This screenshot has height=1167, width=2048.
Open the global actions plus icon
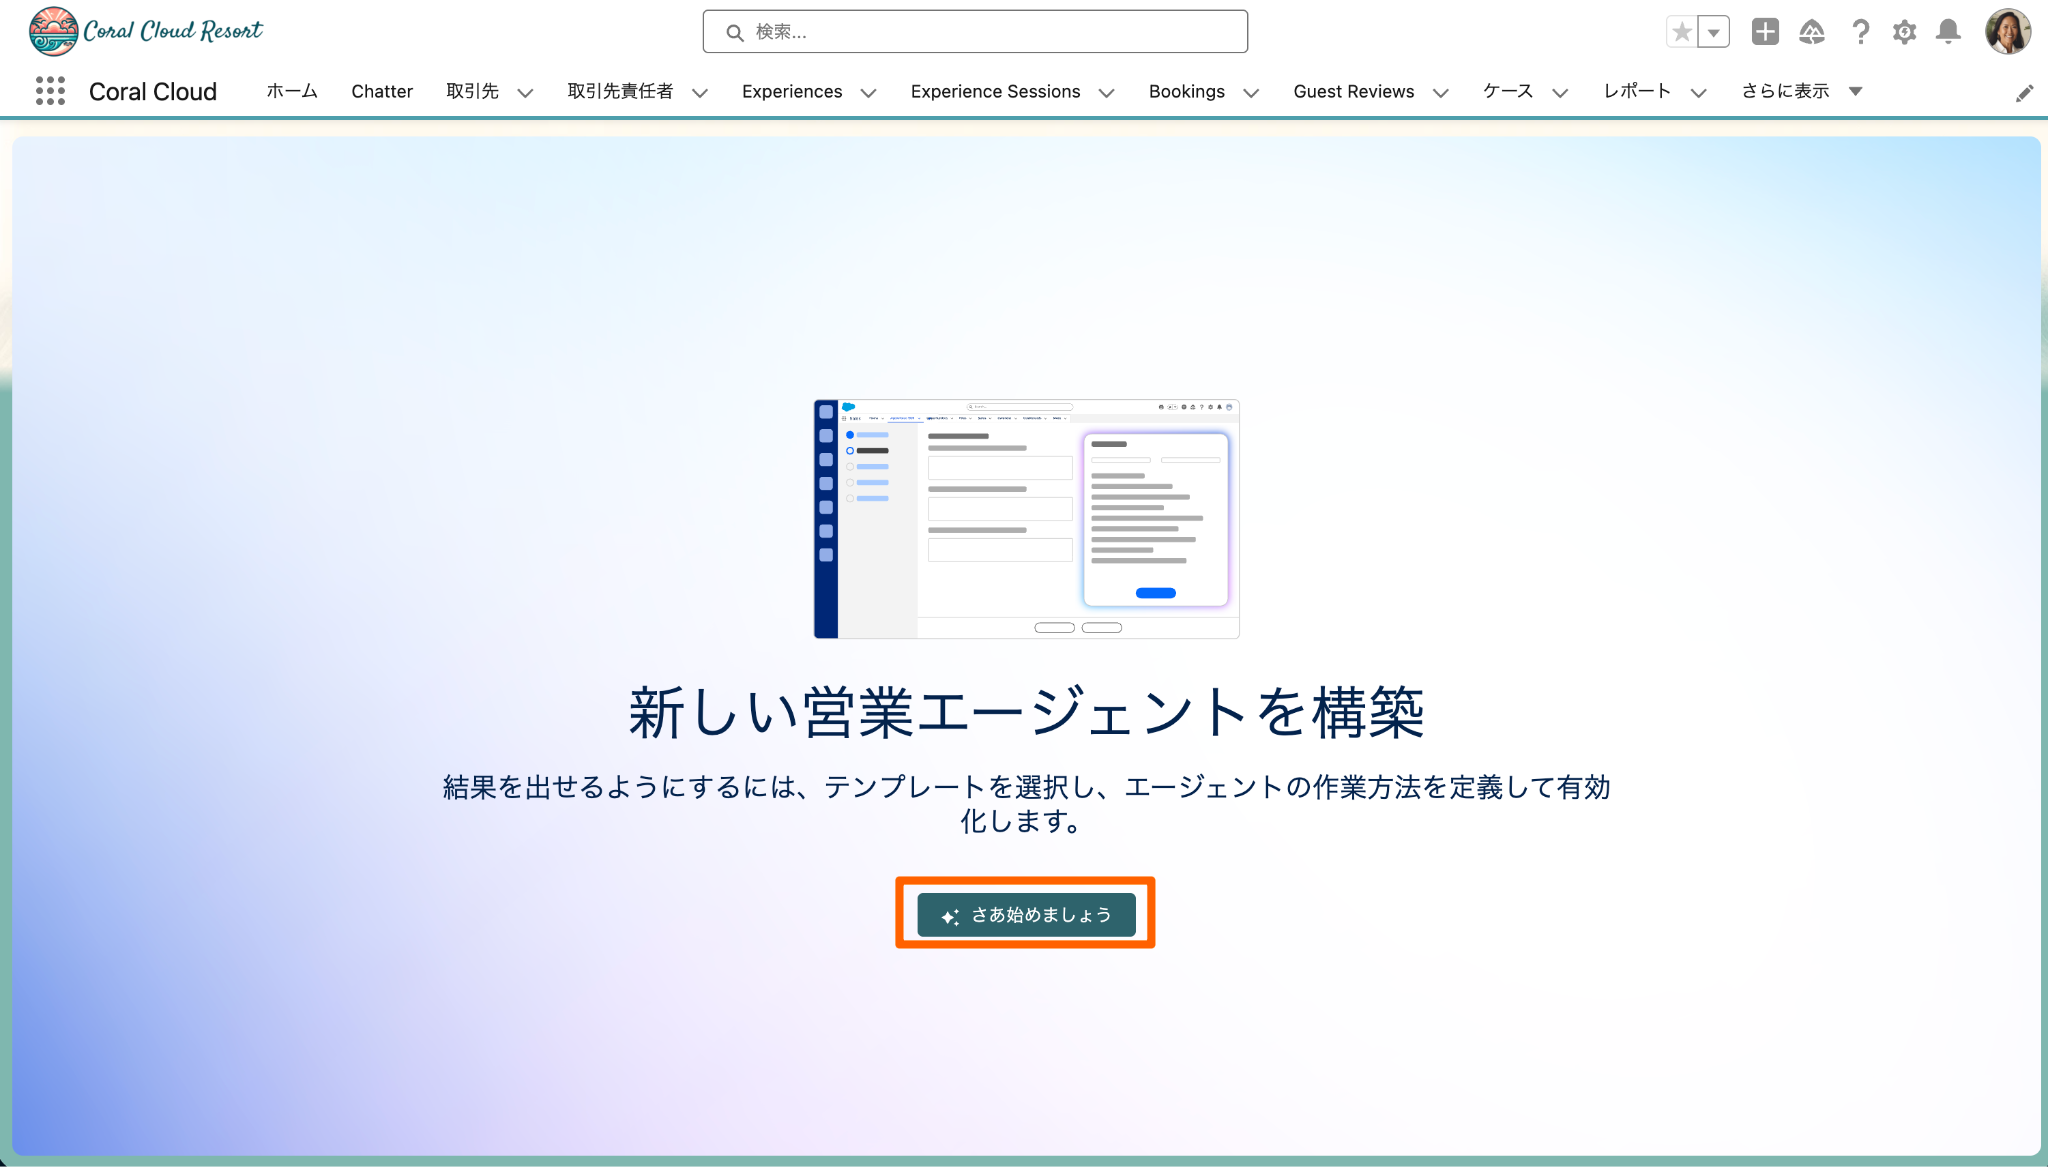[x=1765, y=32]
